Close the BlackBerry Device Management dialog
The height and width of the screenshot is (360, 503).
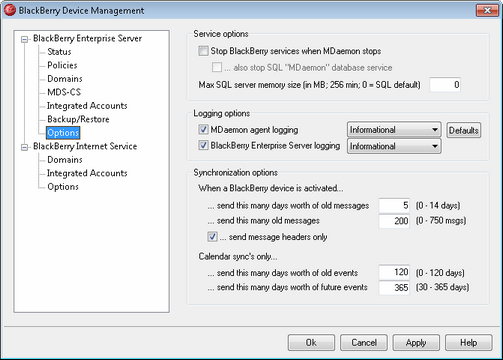pyautogui.click(x=487, y=10)
